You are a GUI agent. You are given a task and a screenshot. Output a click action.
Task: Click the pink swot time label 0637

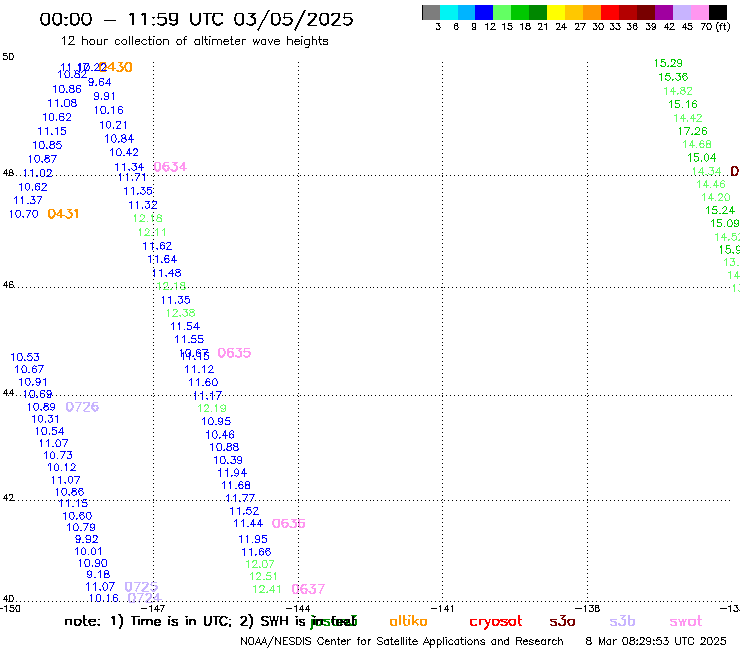[308, 589]
